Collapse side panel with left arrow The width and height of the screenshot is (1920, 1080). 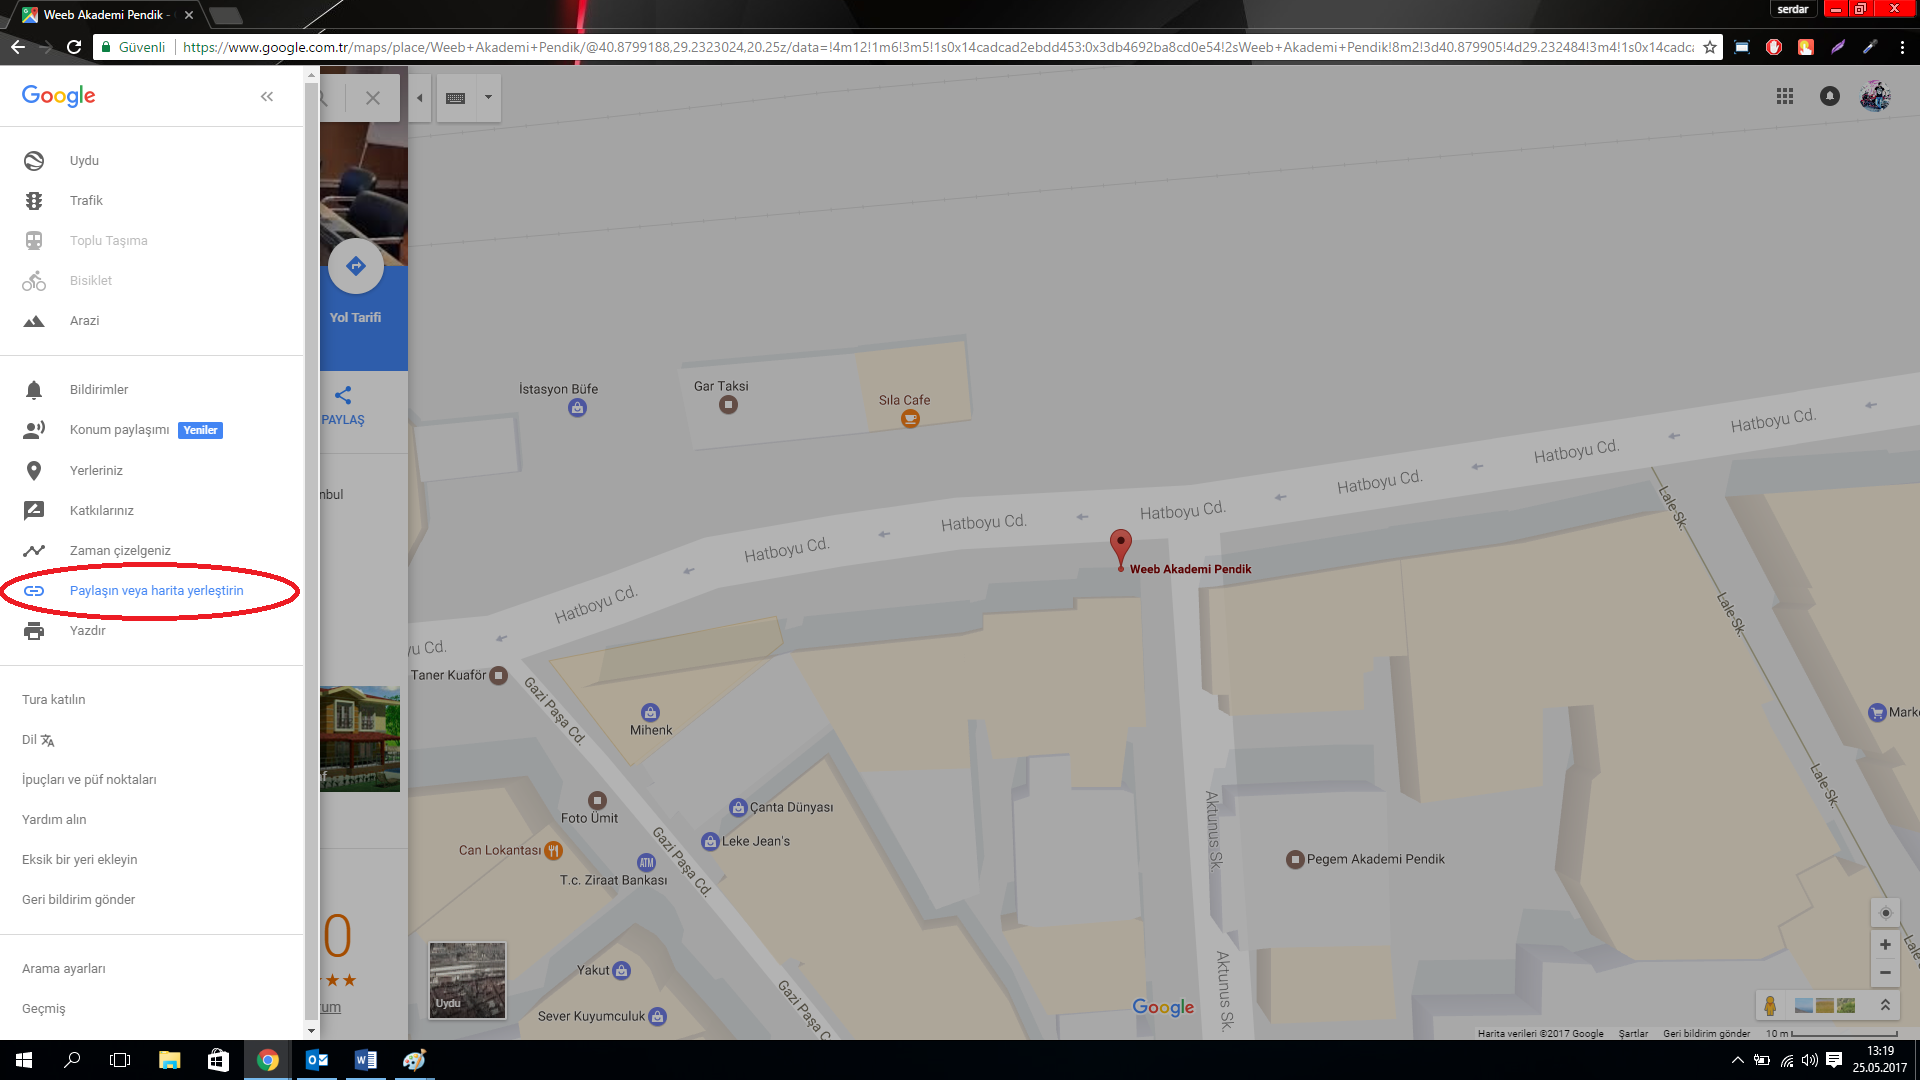coord(420,98)
